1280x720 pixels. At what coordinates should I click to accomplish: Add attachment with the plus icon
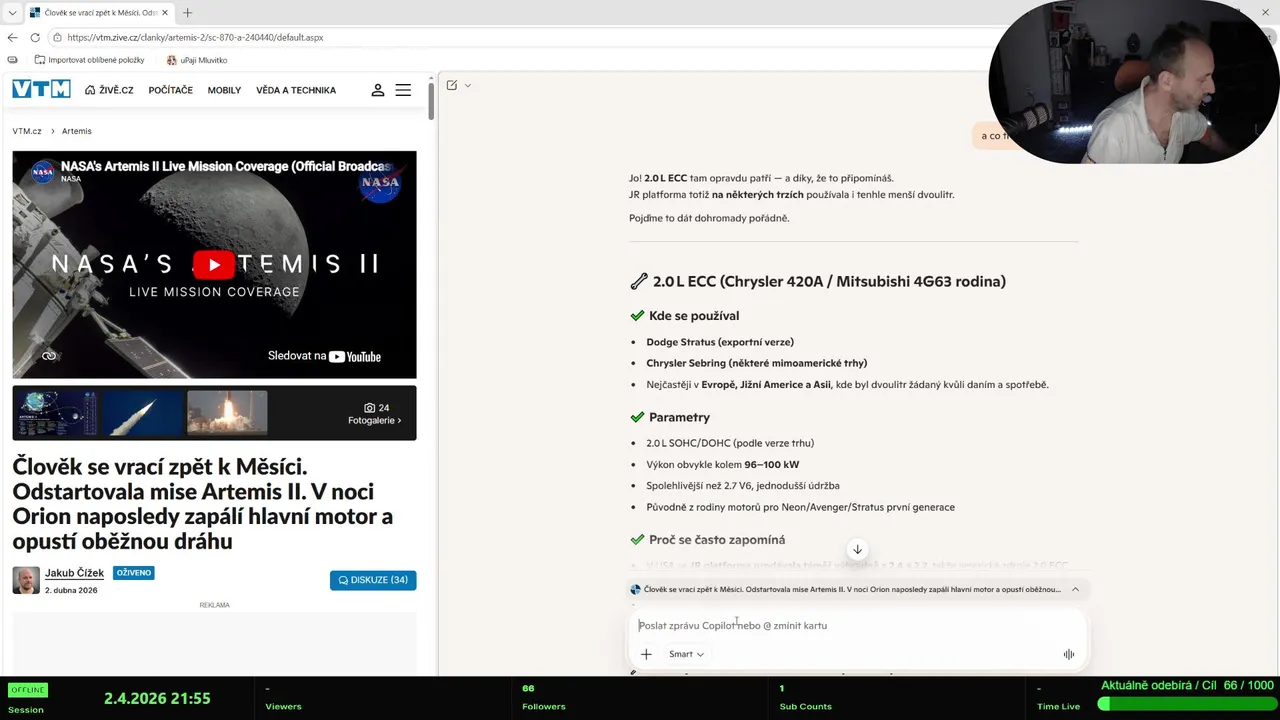pyautogui.click(x=646, y=654)
